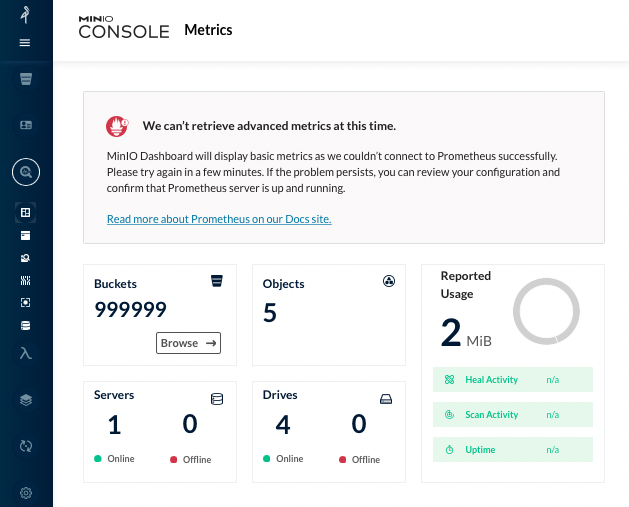This screenshot has width=629, height=507.
Task: Click the circular icon in Objects card
Action: point(389,281)
